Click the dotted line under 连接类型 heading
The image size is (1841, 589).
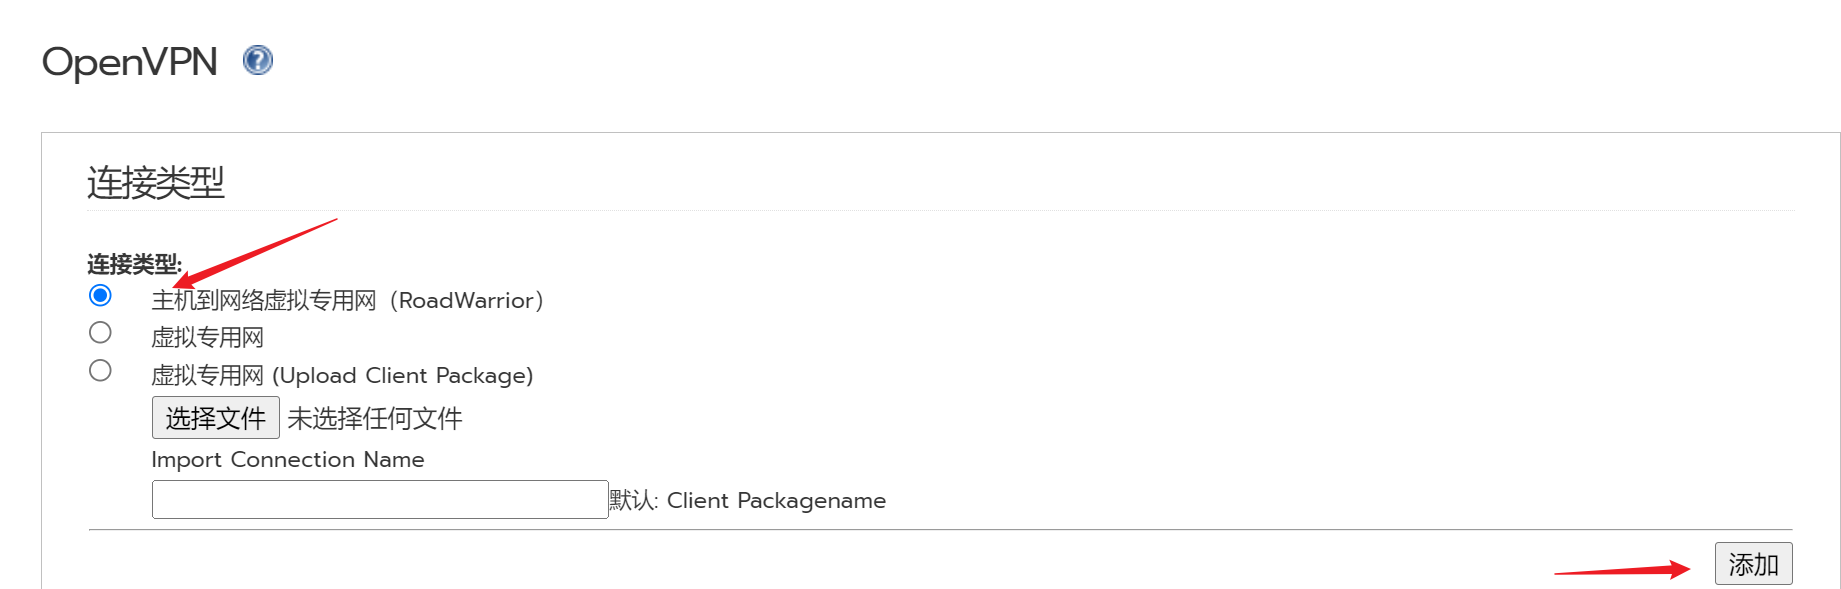click(x=940, y=210)
